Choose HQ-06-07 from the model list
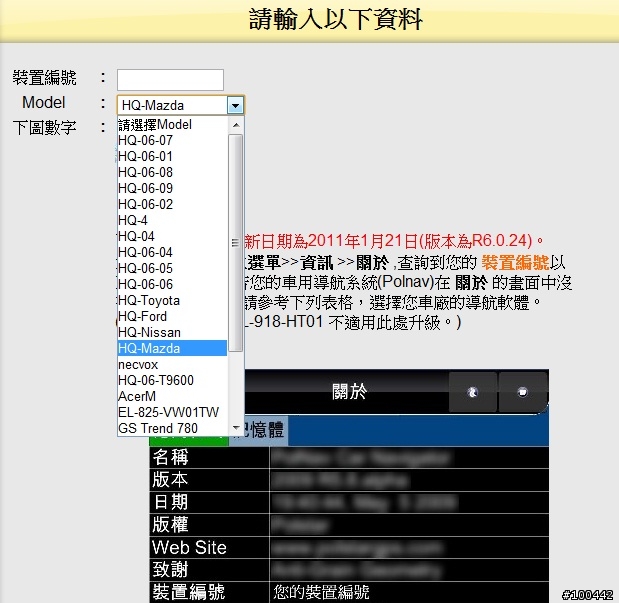Screen dimensions: 619x603 click(x=172, y=141)
